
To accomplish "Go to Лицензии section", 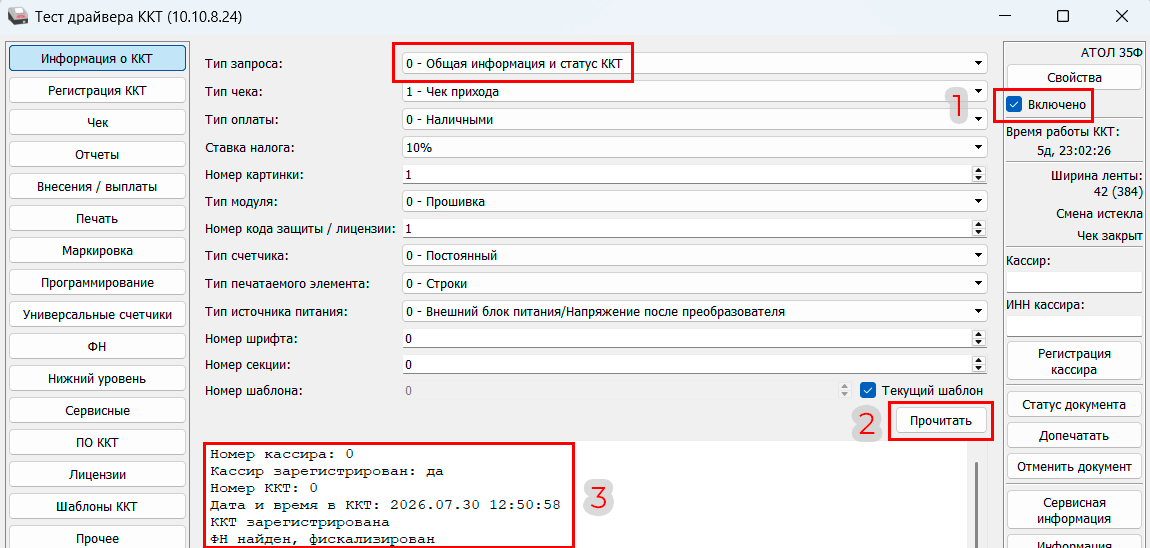I will pos(97,475).
